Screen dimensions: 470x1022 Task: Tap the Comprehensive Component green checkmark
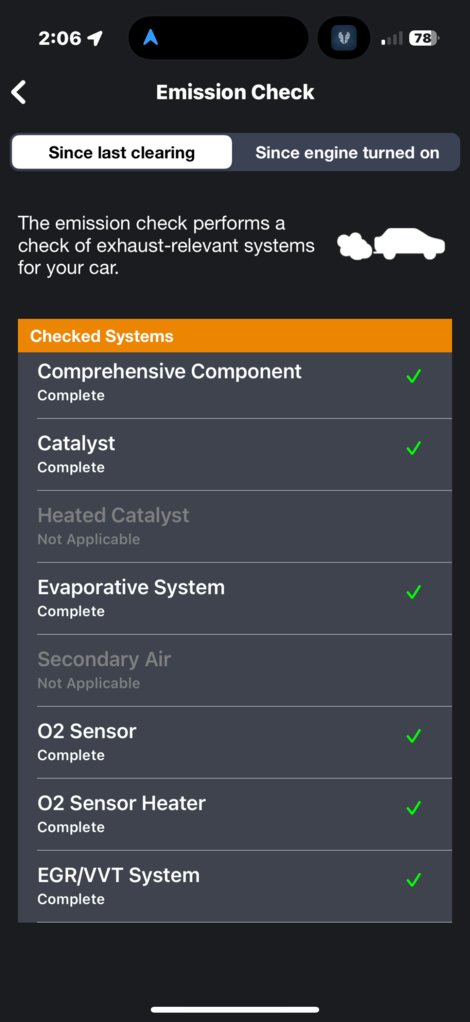(413, 376)
